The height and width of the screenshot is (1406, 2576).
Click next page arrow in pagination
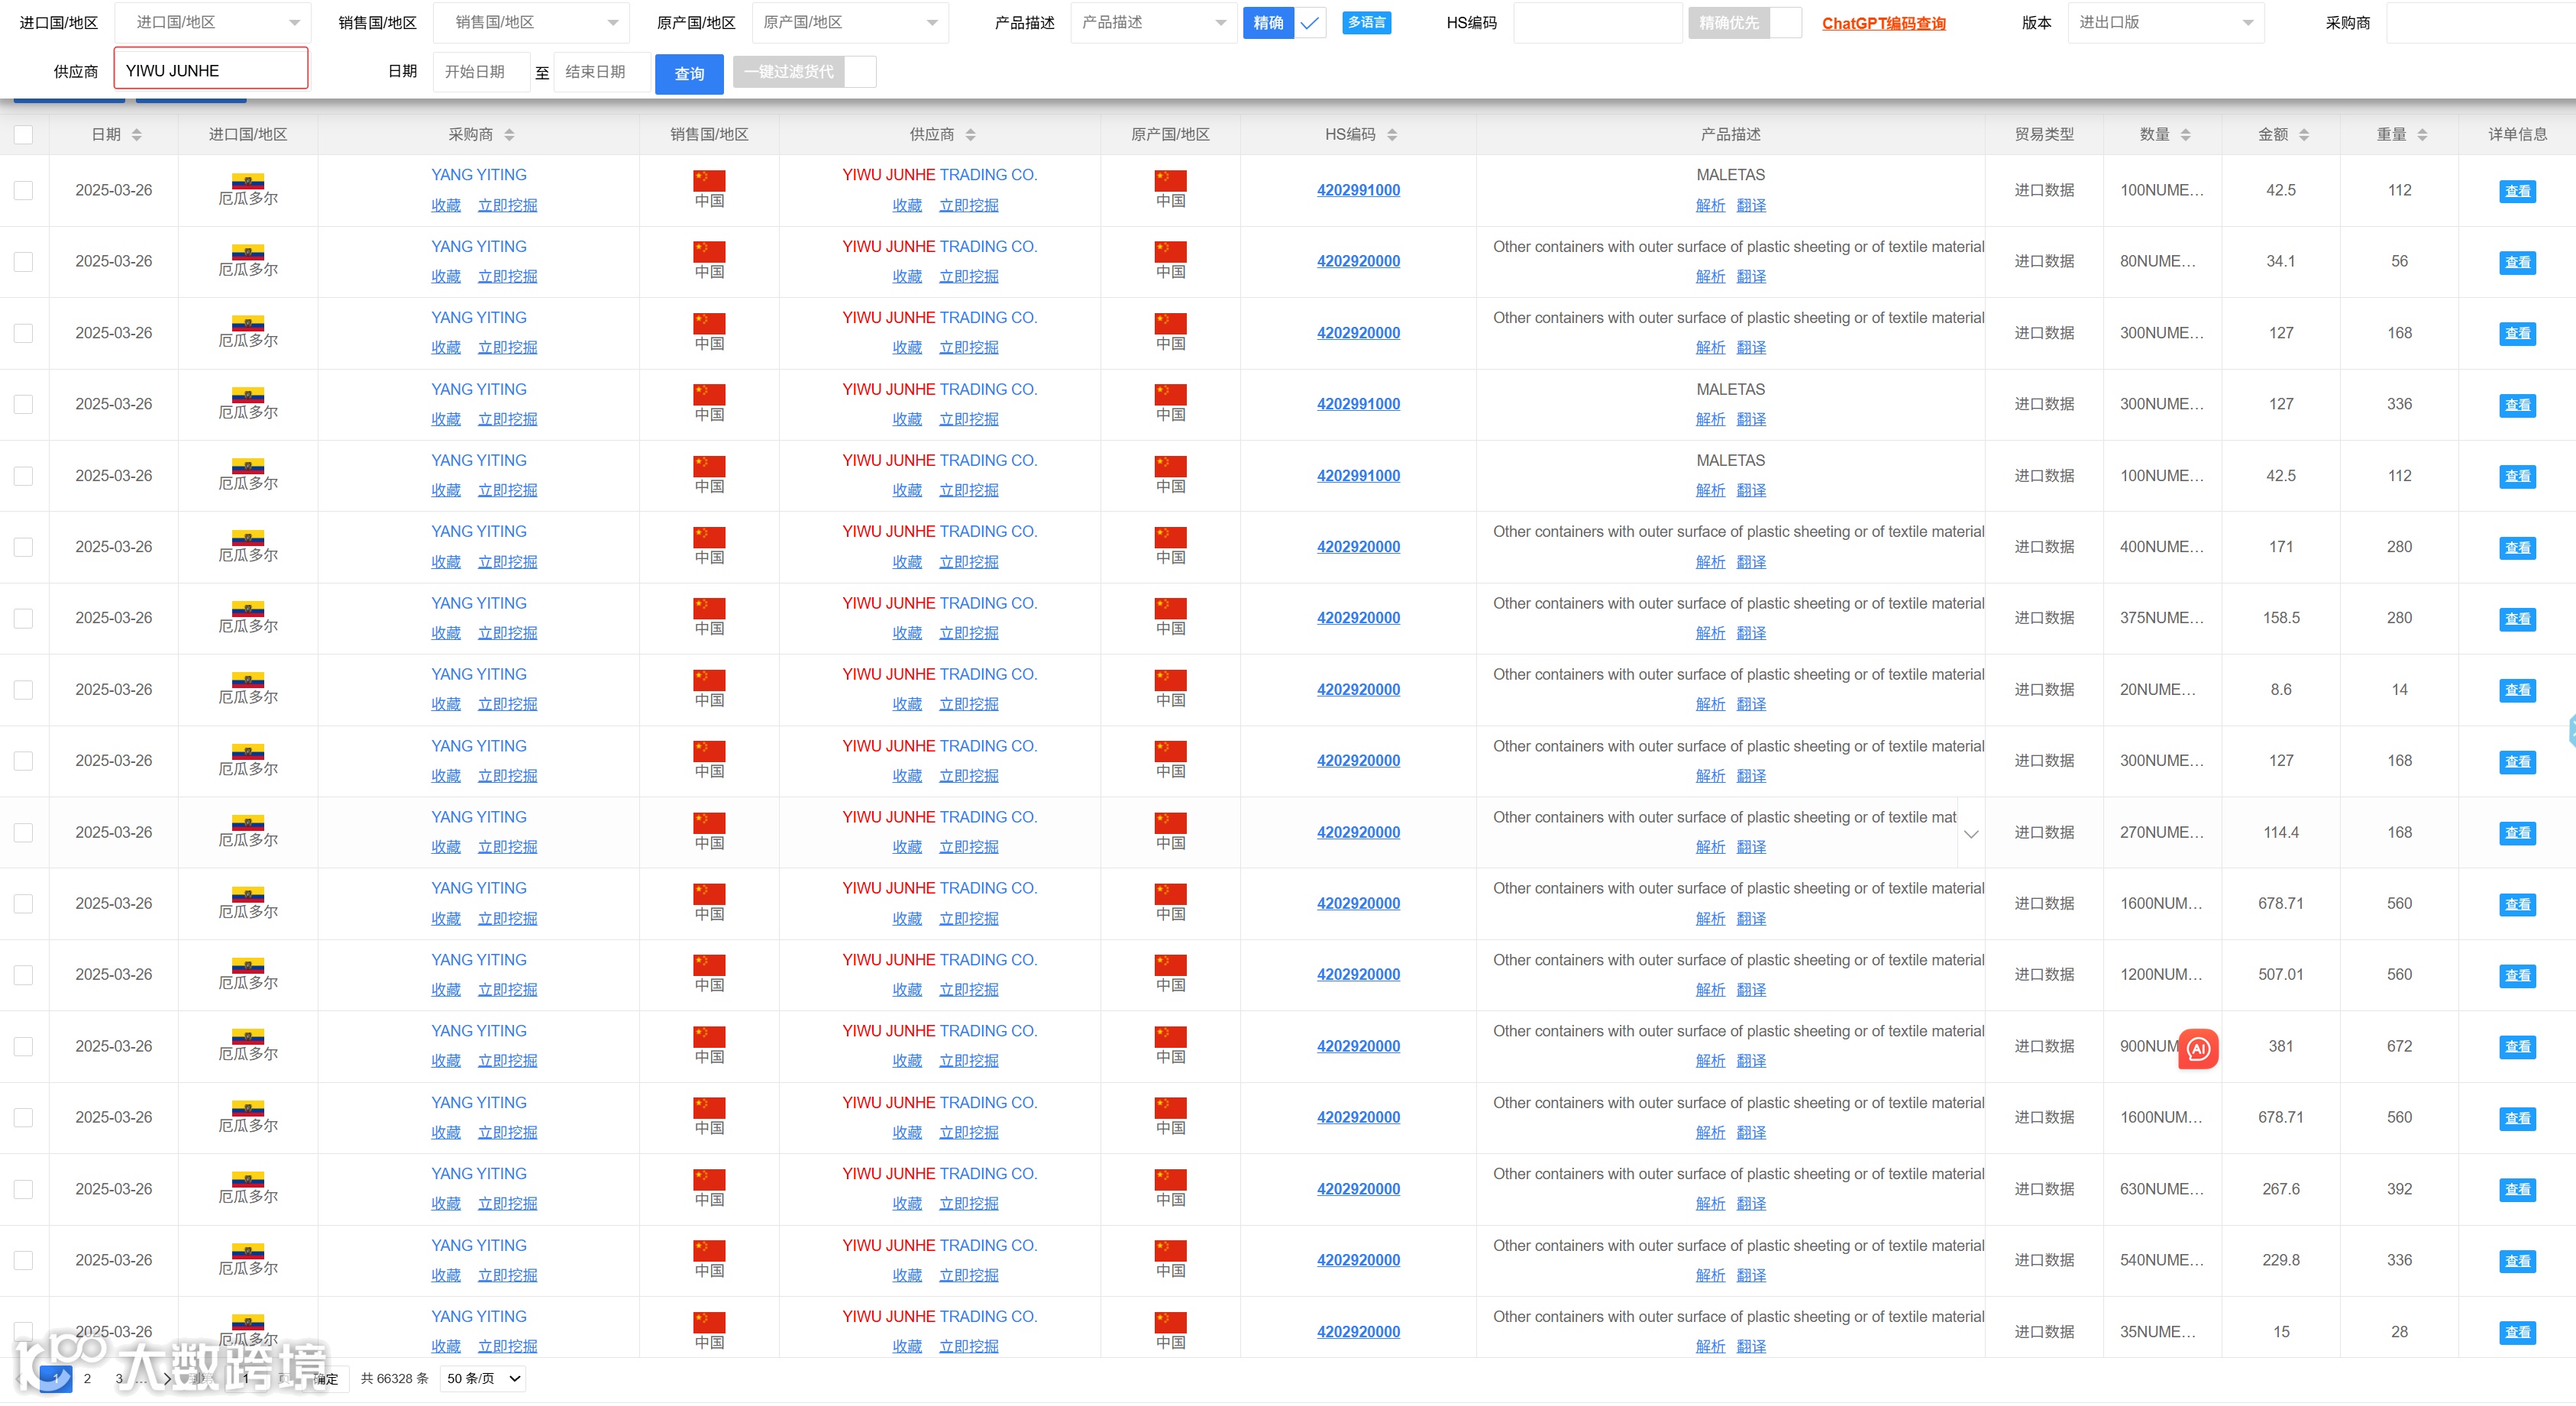coord(167,1378)
